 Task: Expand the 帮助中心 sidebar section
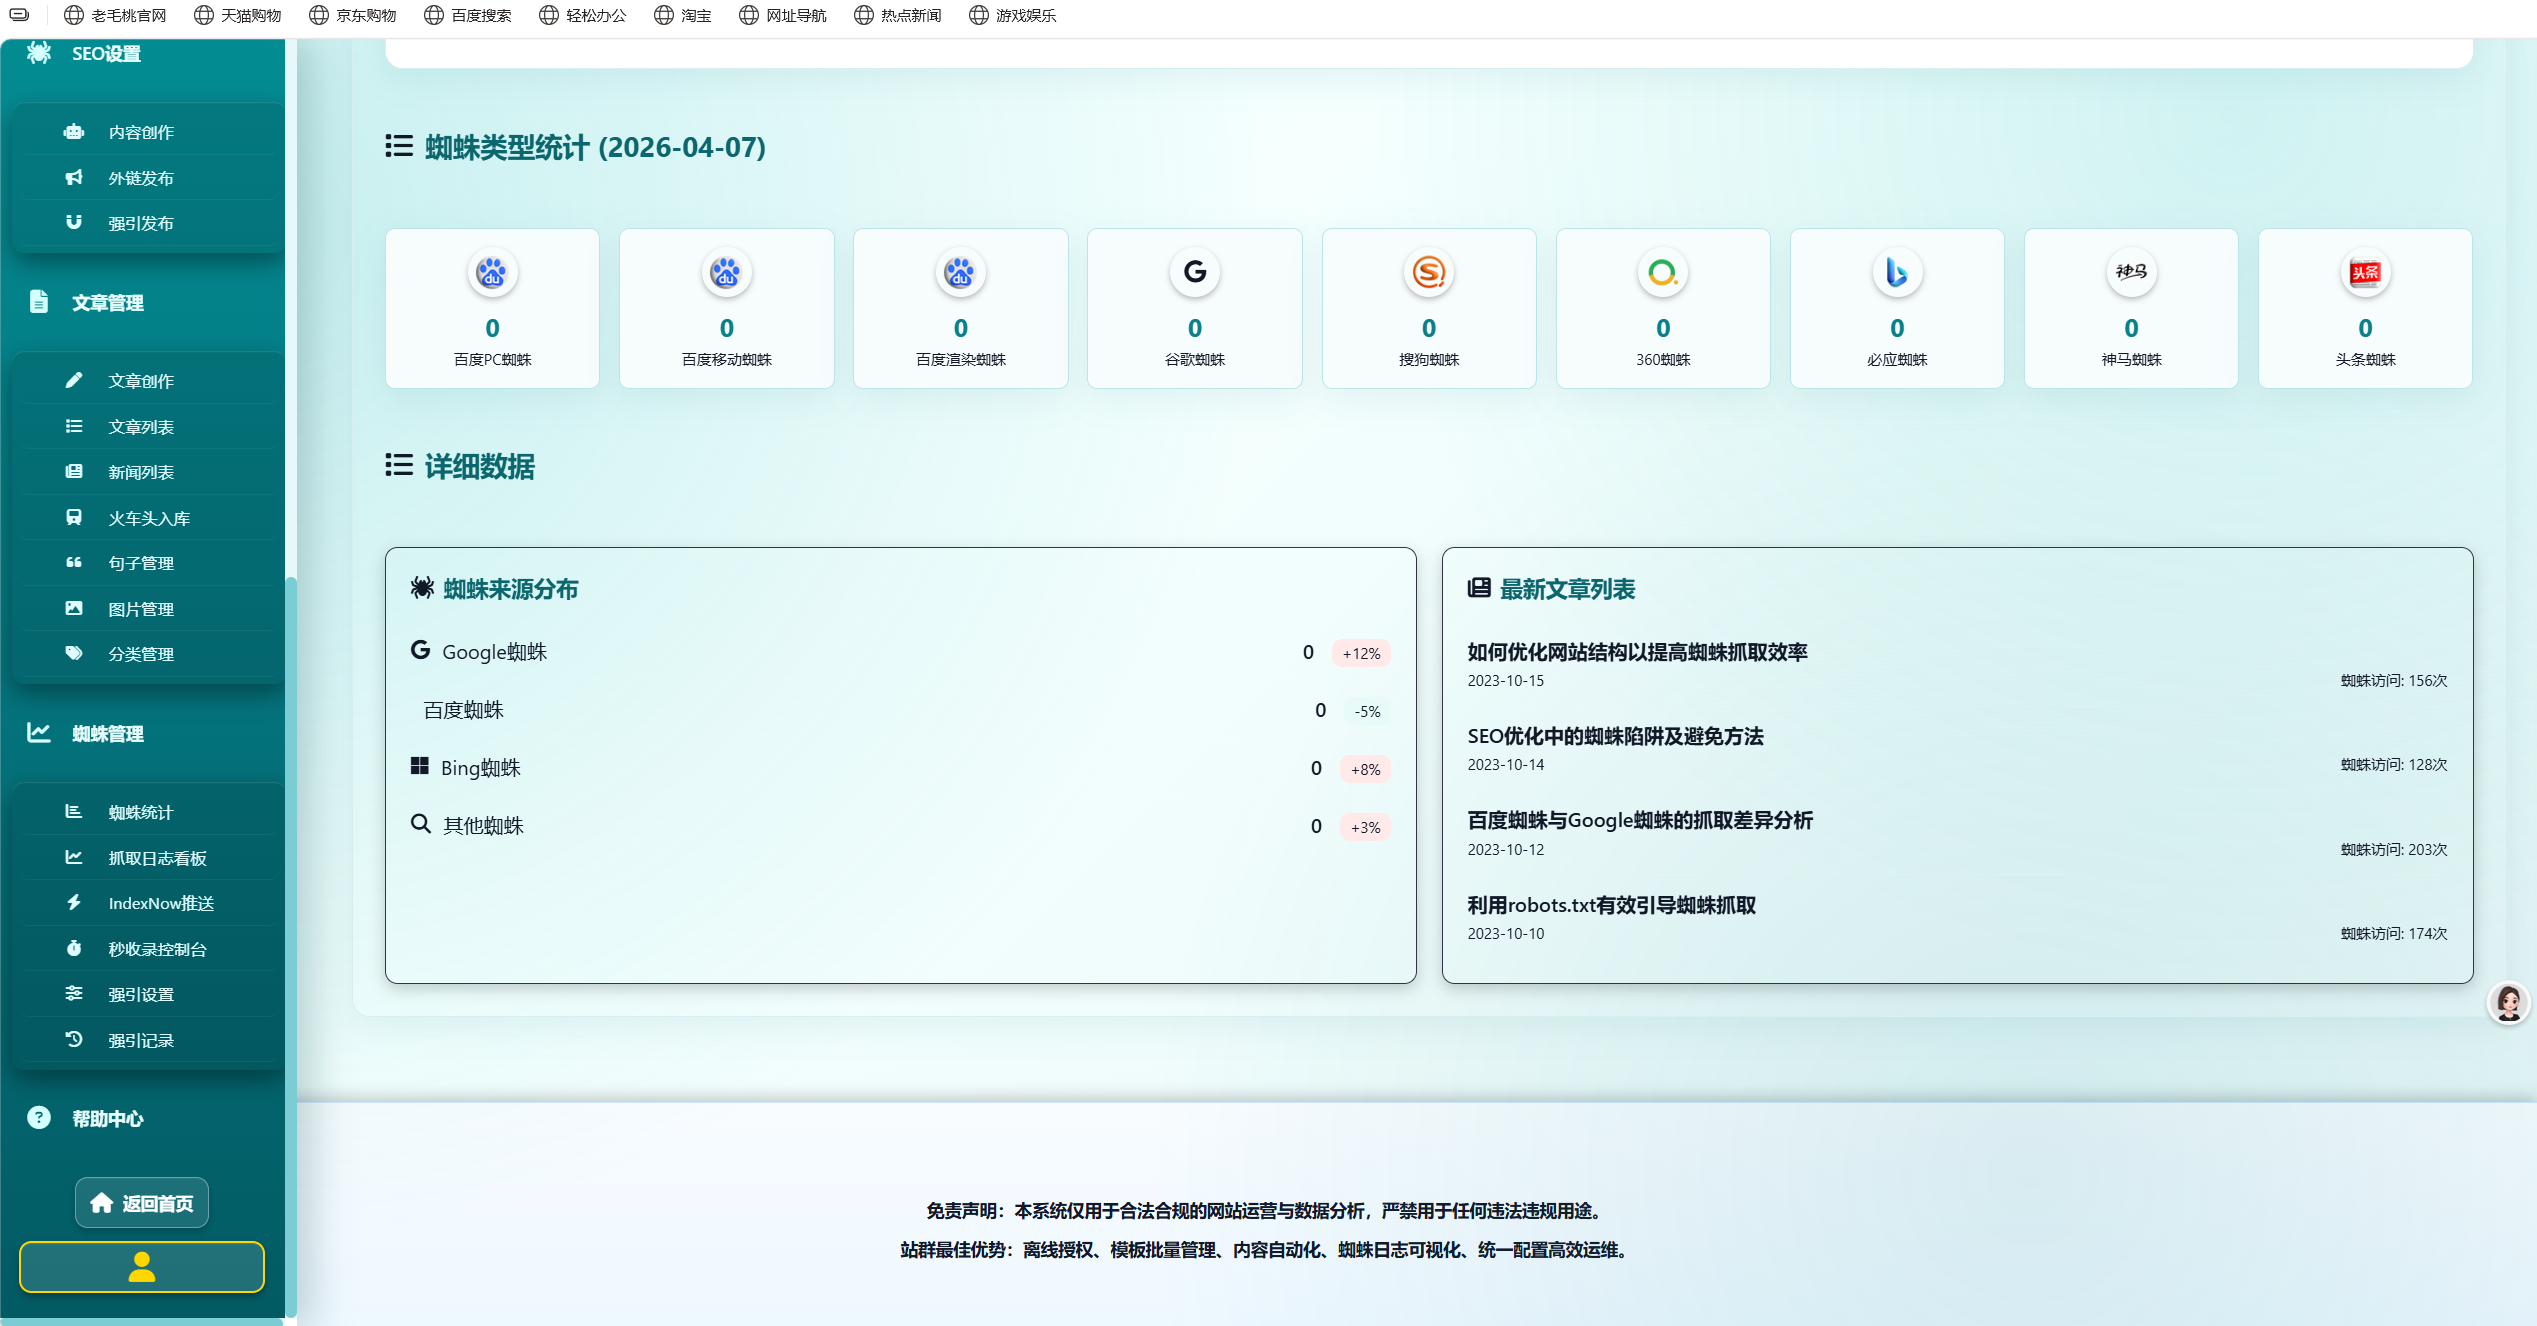[x=107, y=1119]
